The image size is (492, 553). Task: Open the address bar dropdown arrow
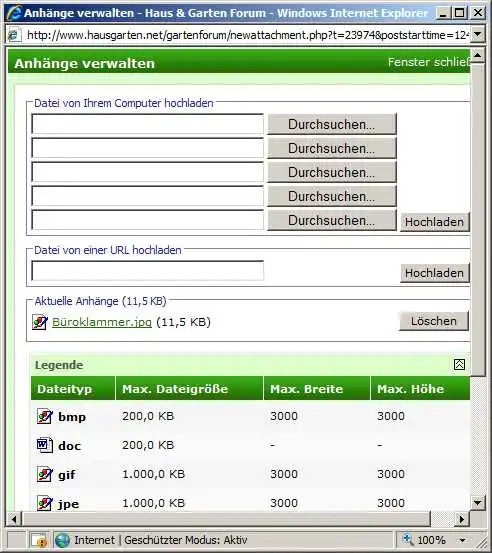coord(478,34)
